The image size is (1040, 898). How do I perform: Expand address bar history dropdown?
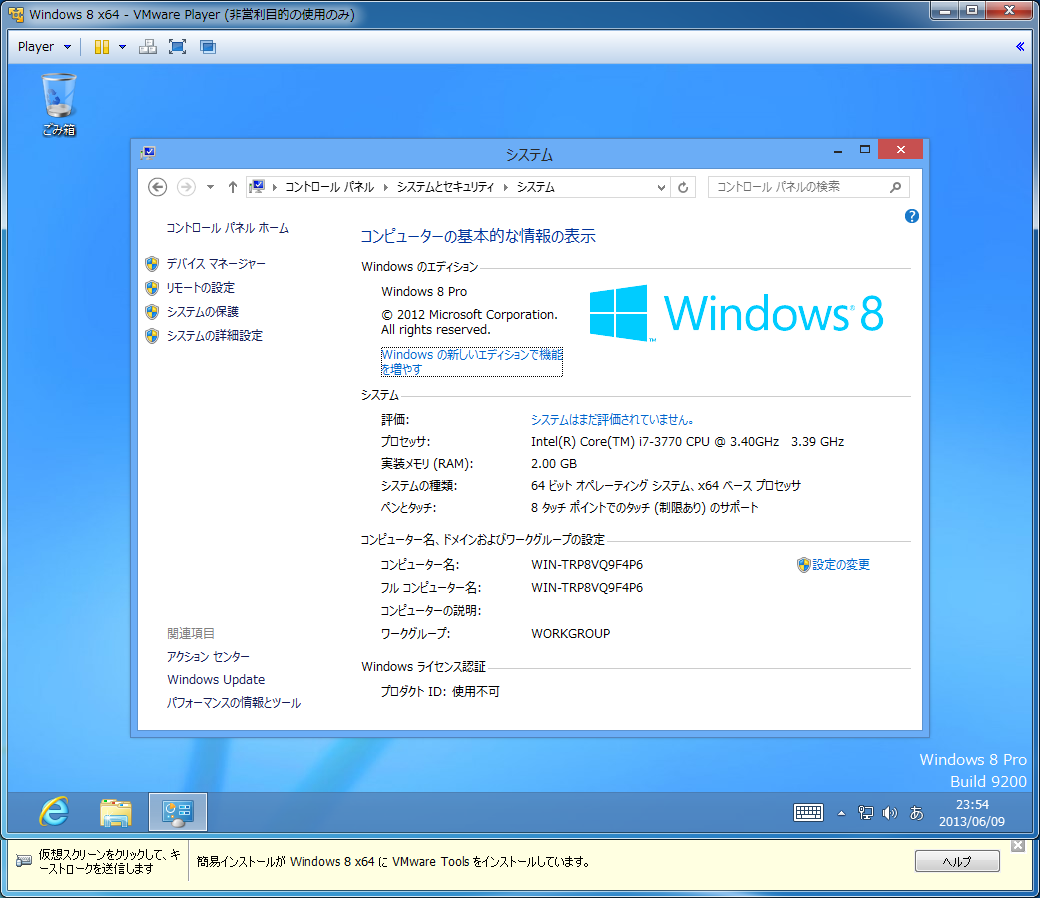coord(661,188)
